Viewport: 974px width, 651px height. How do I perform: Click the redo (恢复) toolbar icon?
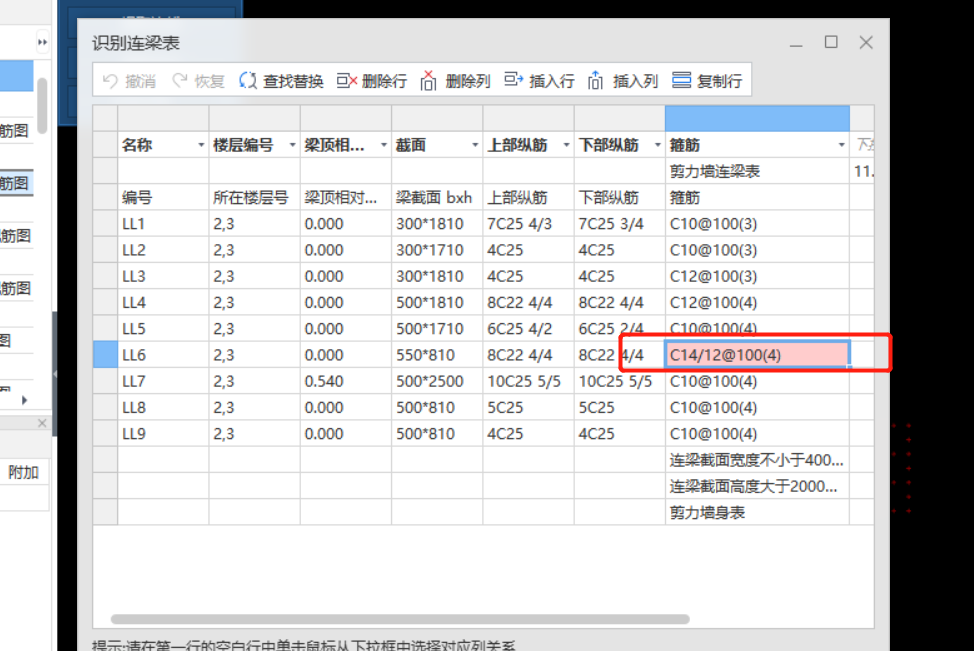coord(180,81)
